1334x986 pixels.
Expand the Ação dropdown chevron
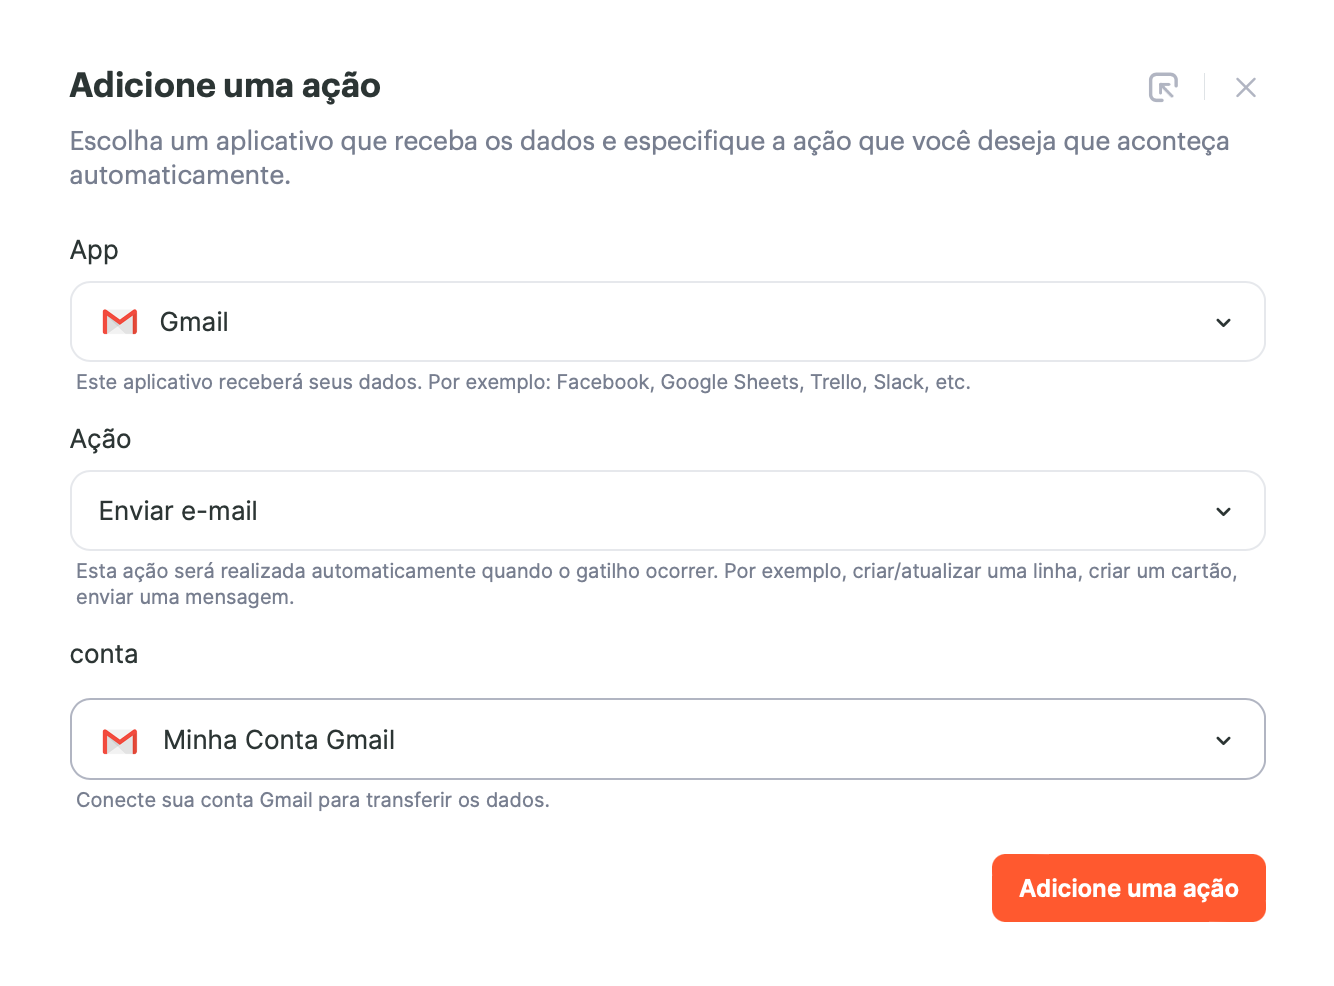coord(1223,511)
